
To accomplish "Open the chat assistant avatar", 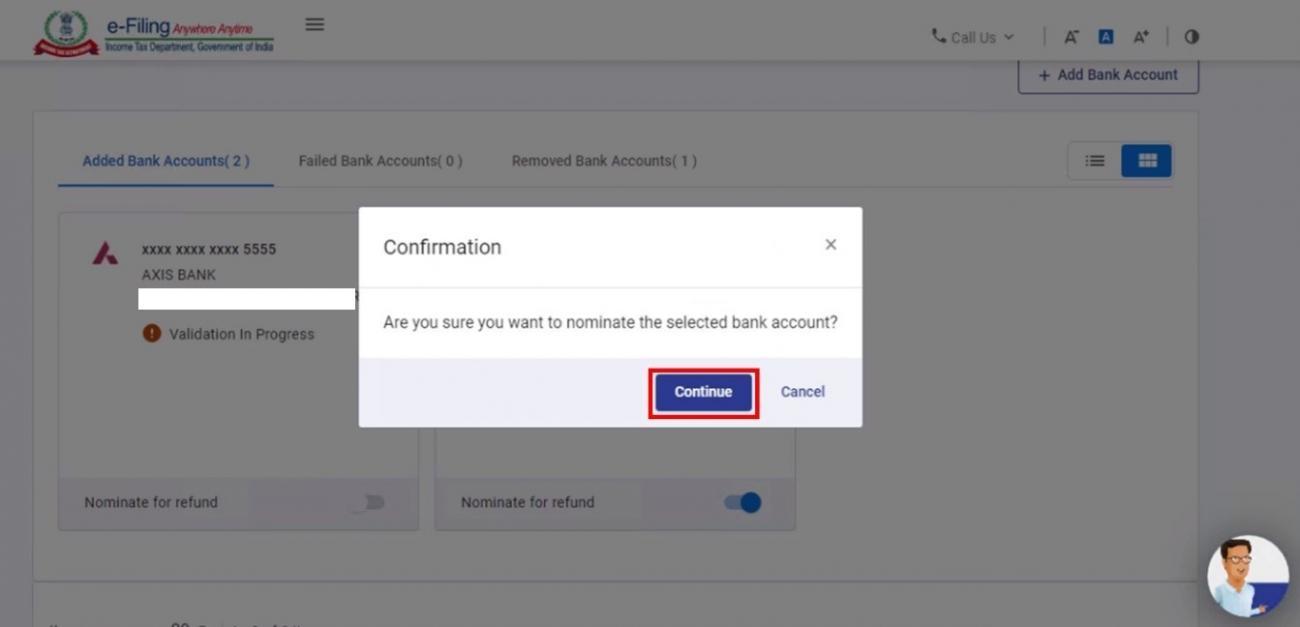I will click(x=1247, y=575).
